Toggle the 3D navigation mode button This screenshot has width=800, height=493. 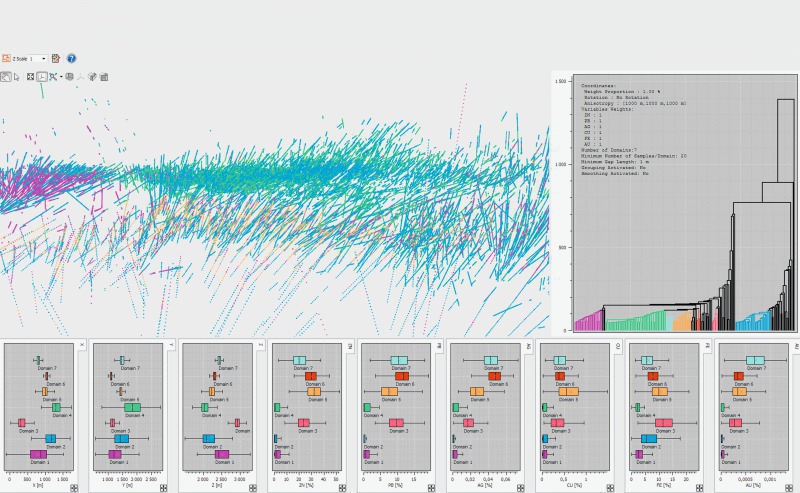[6, 77]
